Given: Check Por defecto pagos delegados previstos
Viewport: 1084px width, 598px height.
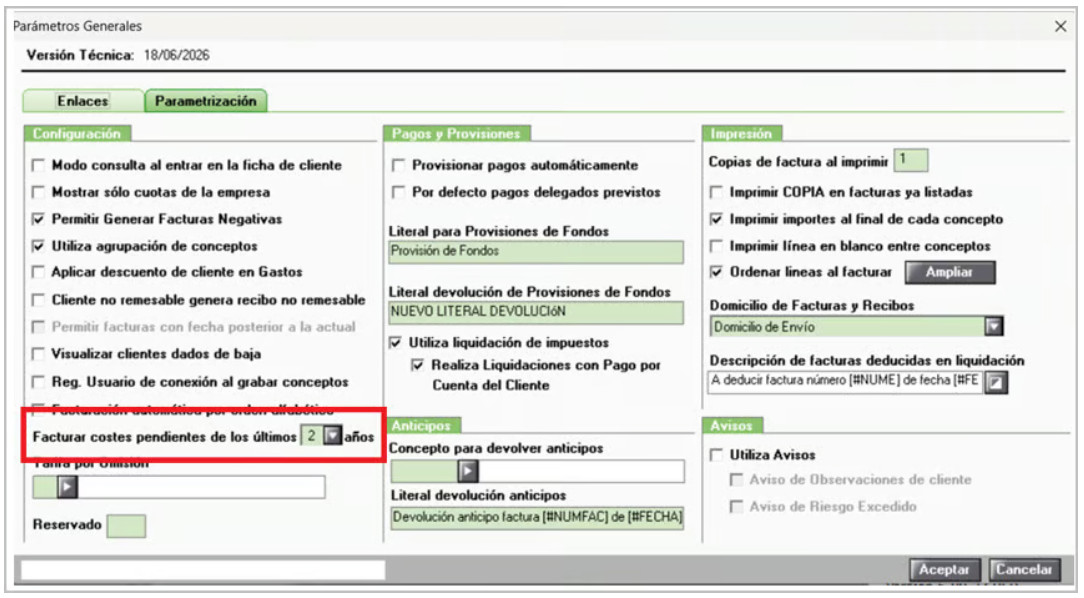Looking at the screenshot, I should (398, 192).
